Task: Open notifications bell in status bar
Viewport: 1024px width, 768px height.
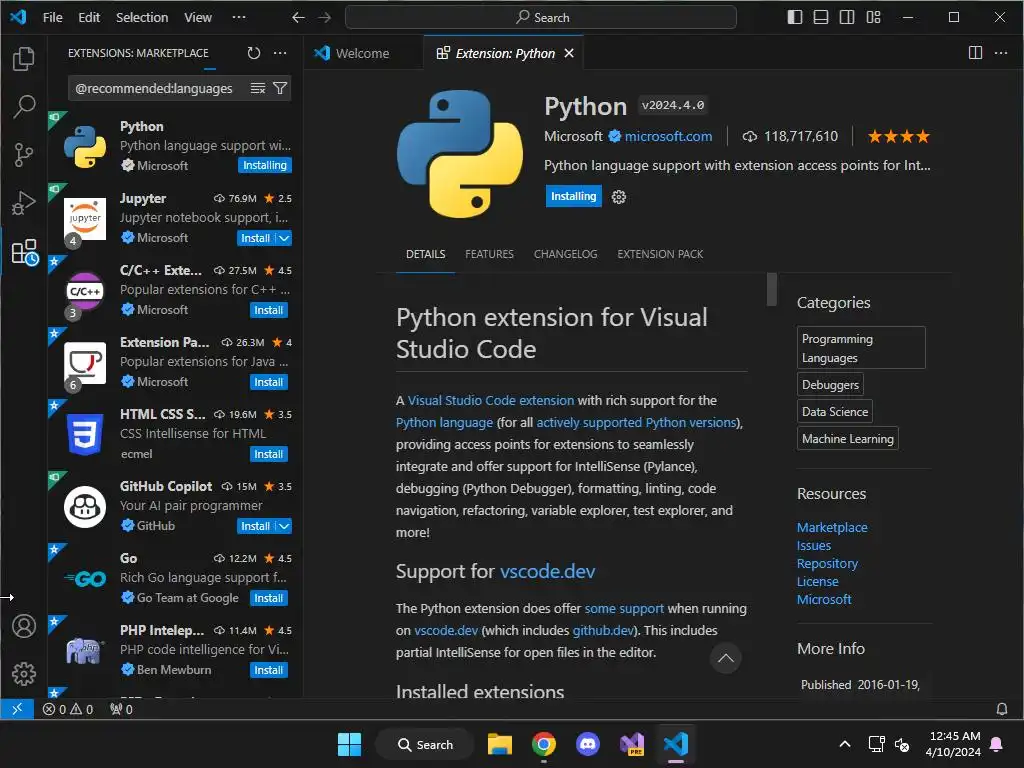Action: pos(1002,709)
